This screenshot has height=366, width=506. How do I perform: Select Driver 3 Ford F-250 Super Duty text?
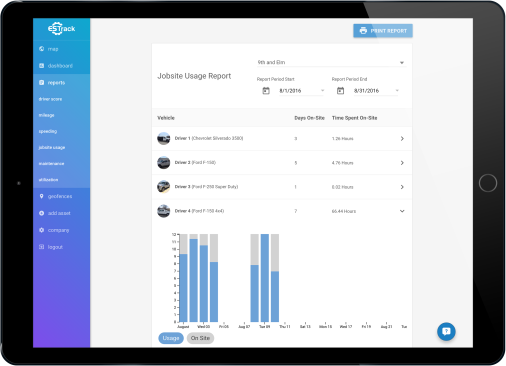[206, 187]
